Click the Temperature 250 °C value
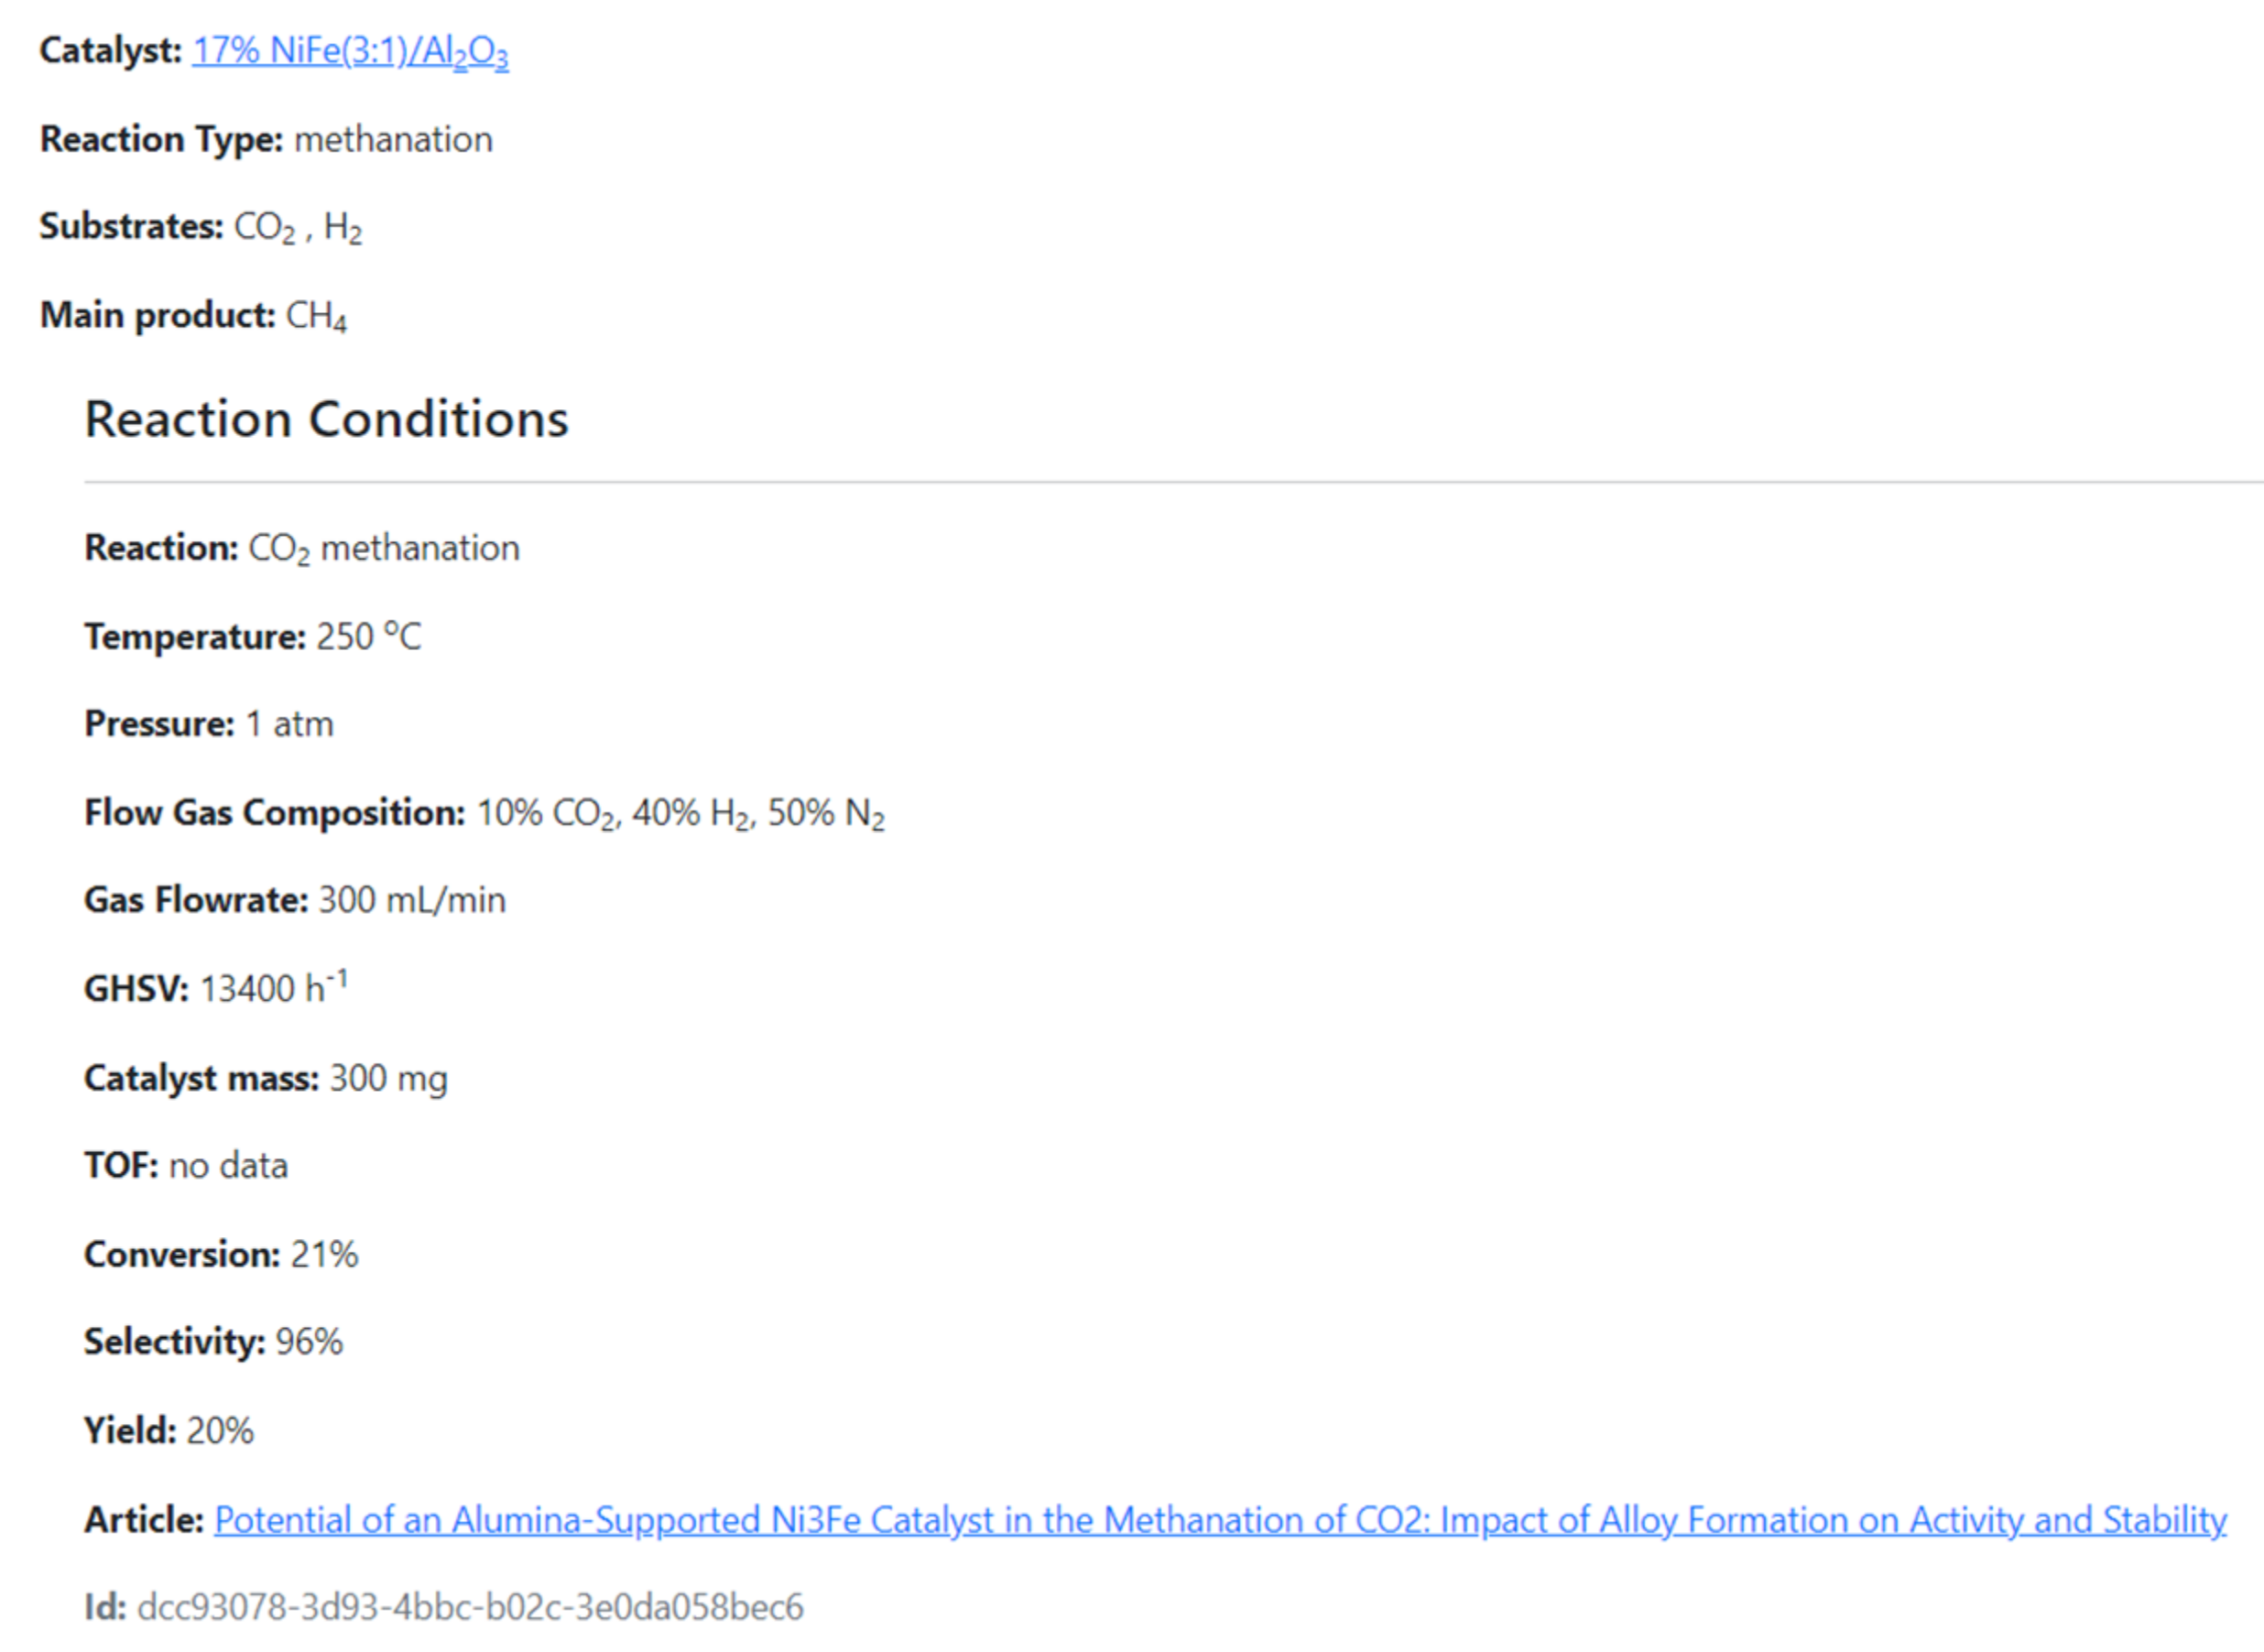 tap(368, 636)
